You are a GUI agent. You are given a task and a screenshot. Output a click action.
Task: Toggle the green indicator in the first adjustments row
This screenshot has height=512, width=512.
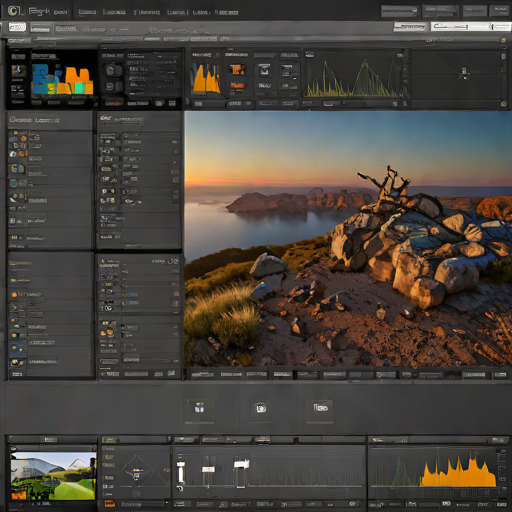174,142
